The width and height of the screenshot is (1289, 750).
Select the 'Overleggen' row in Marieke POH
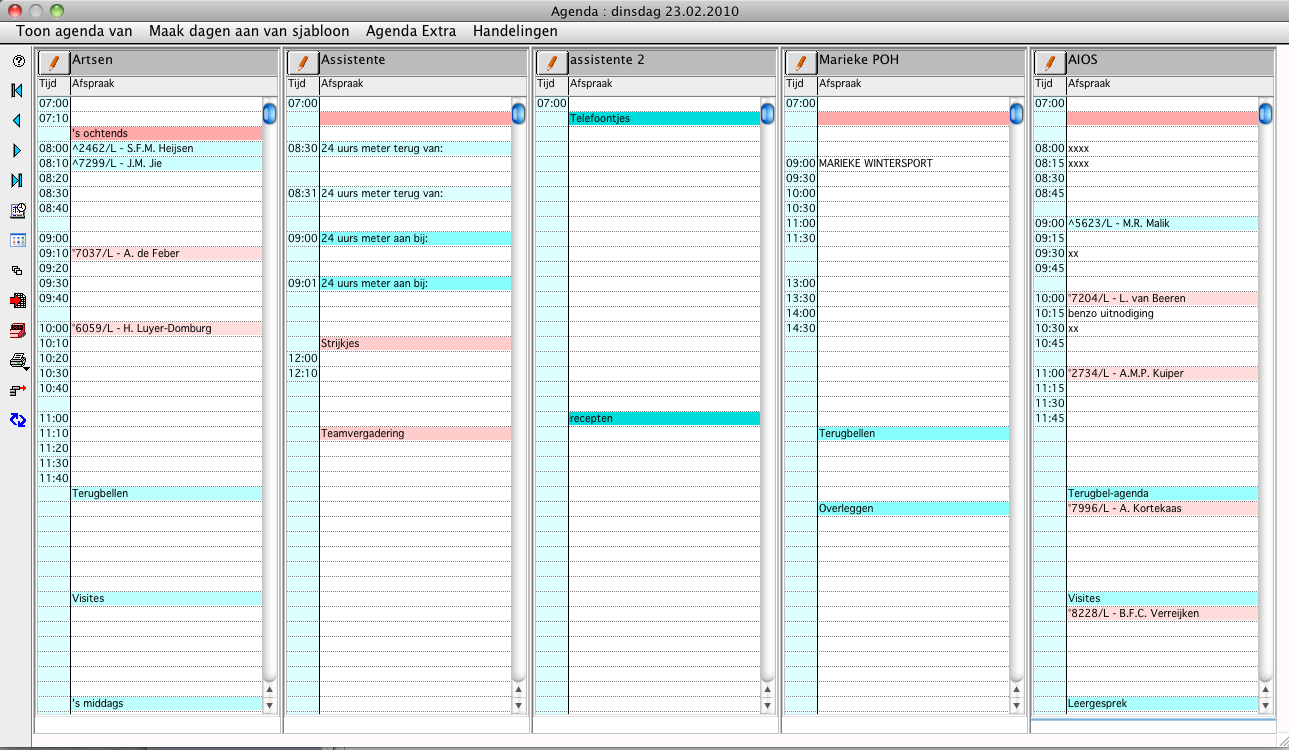(913, 508)
